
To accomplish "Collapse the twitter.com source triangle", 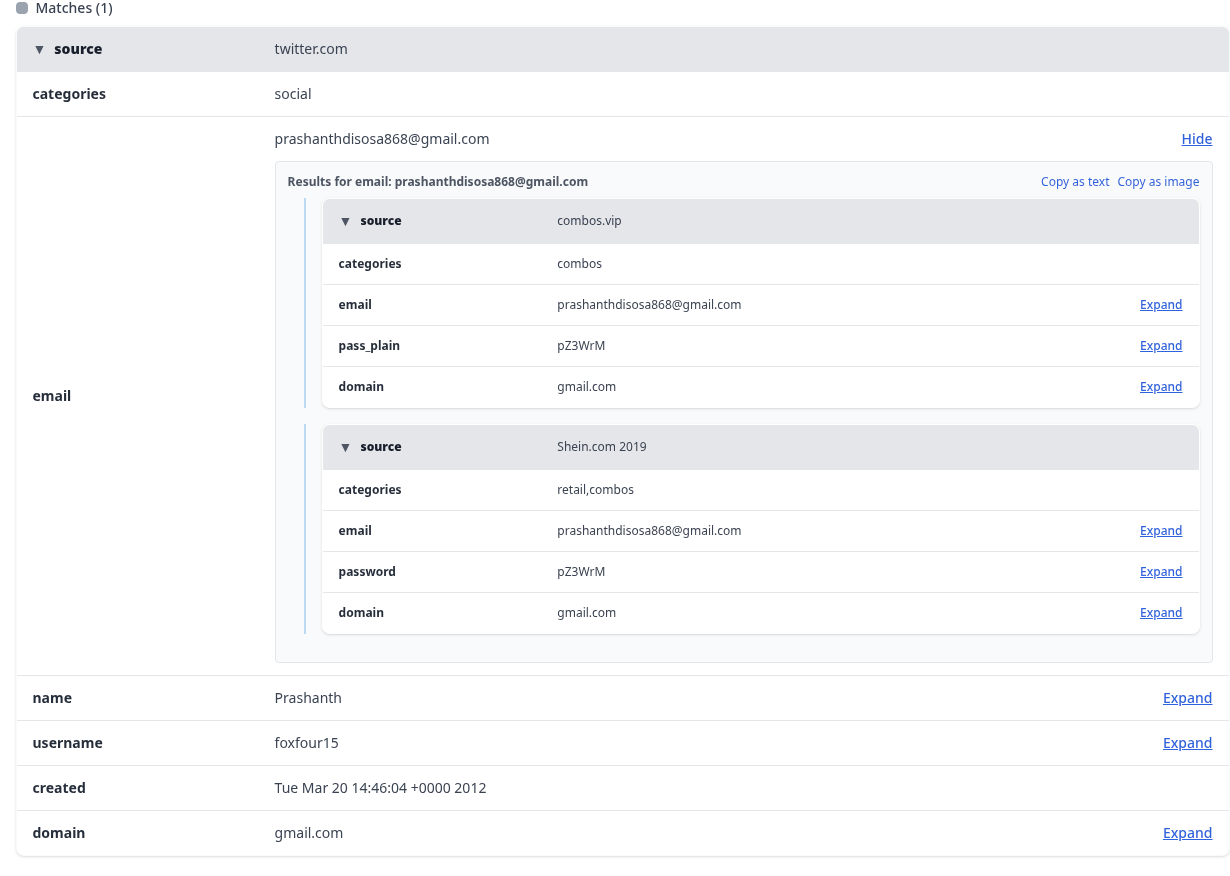I will point(39,49).
